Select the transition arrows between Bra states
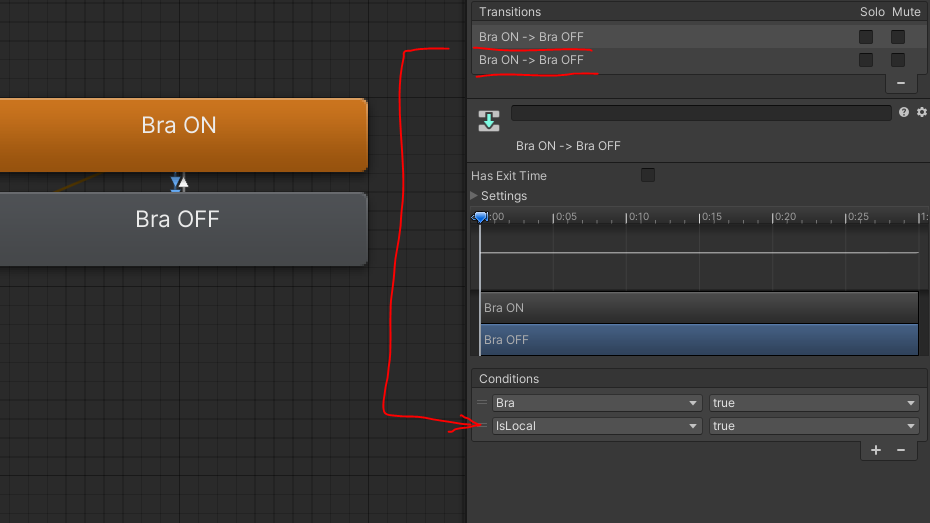Screen dimensions: 930x523 click(179, 183)
